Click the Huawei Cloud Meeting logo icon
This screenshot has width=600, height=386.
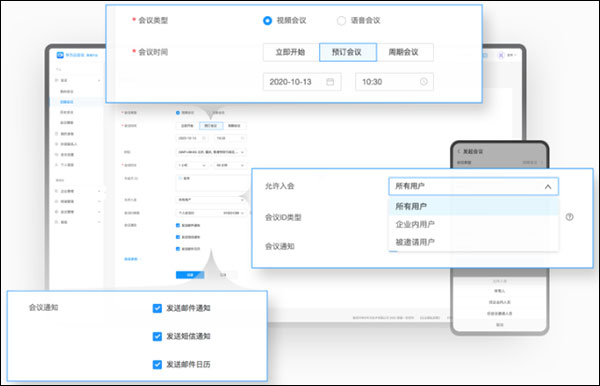[x=60, y=55]
